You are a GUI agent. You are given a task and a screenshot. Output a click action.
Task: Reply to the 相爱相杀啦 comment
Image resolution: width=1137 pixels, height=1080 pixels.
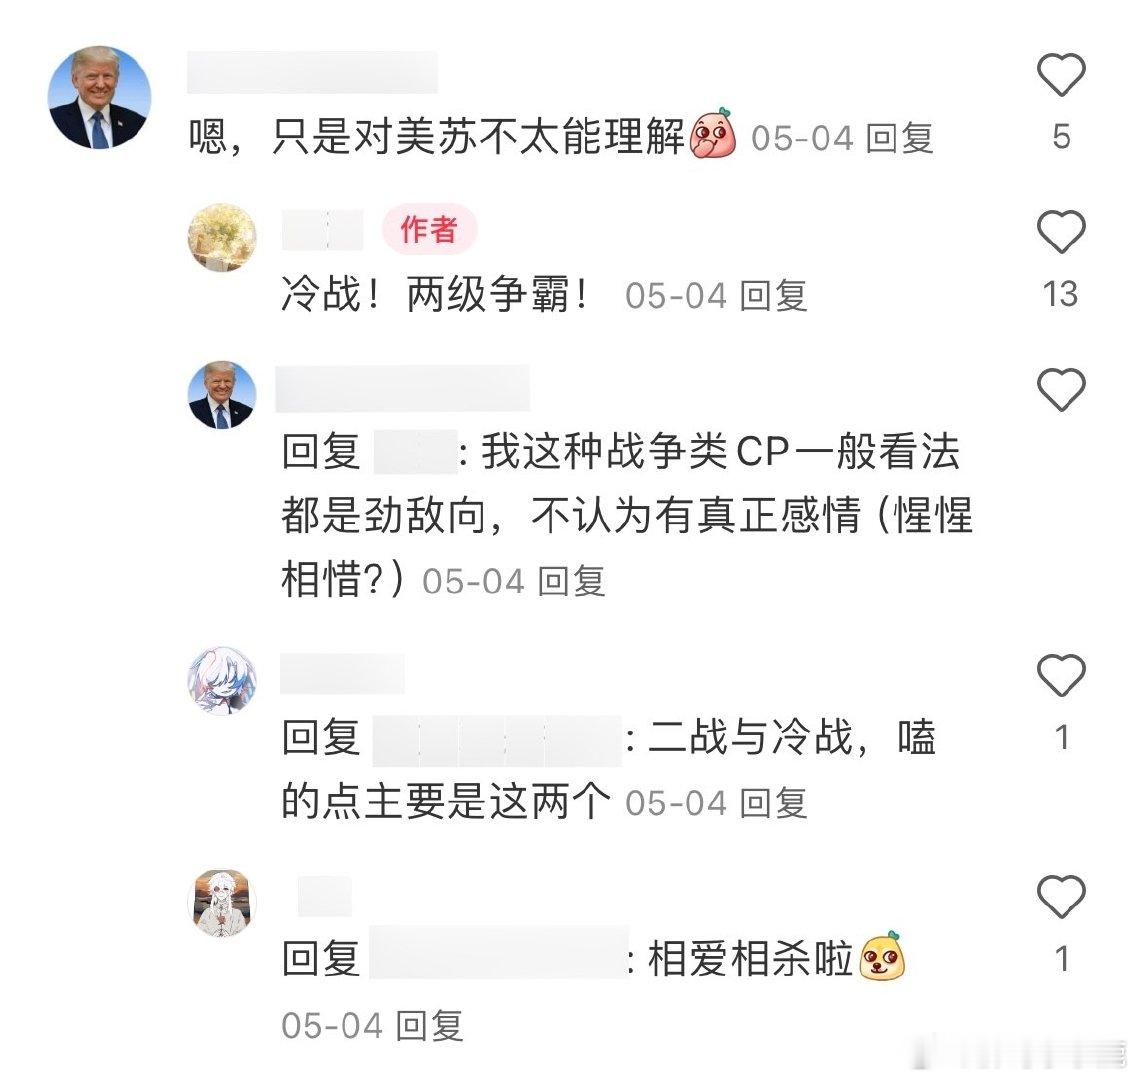pyautogui.click(x=429, y=1026)
